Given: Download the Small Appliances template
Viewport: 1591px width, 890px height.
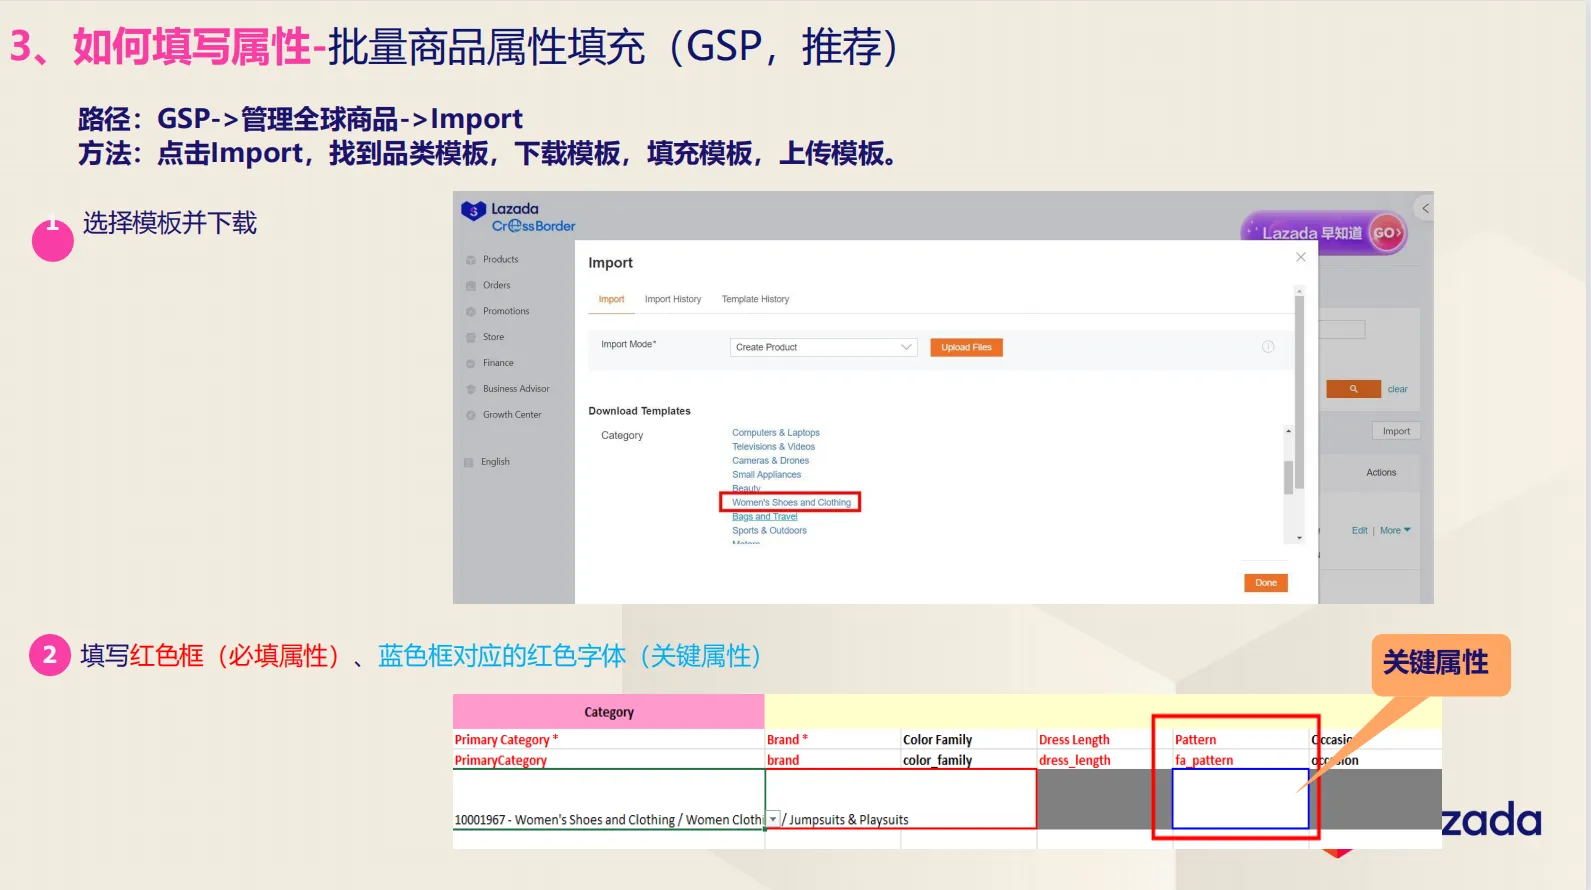Looking at the screenshot, I should pyautogui.click(x=766, y=475).
